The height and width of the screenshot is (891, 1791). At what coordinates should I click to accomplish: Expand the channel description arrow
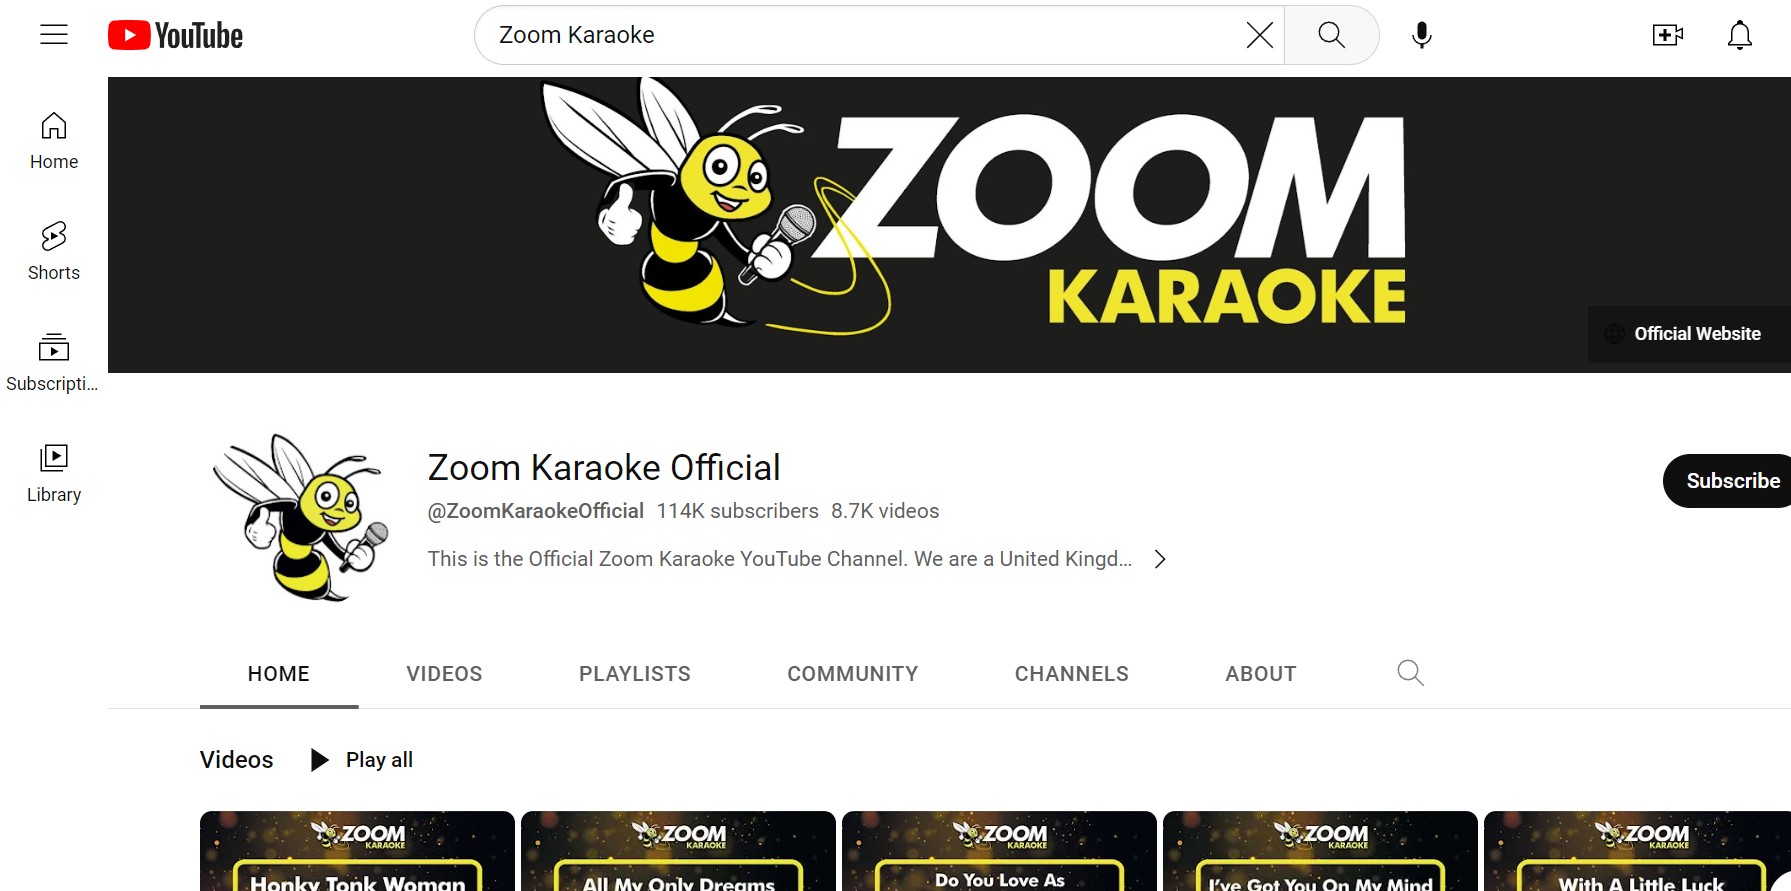1160,559
